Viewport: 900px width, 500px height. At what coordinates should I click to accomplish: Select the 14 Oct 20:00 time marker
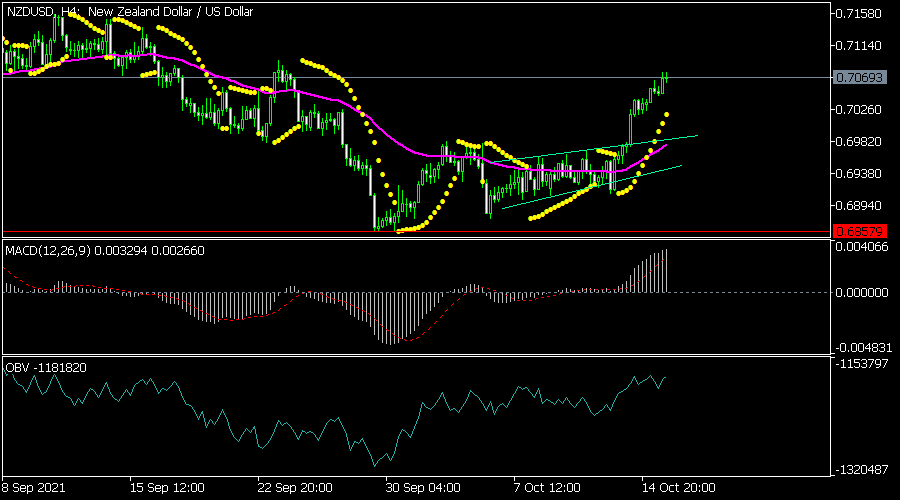point(676,487)
